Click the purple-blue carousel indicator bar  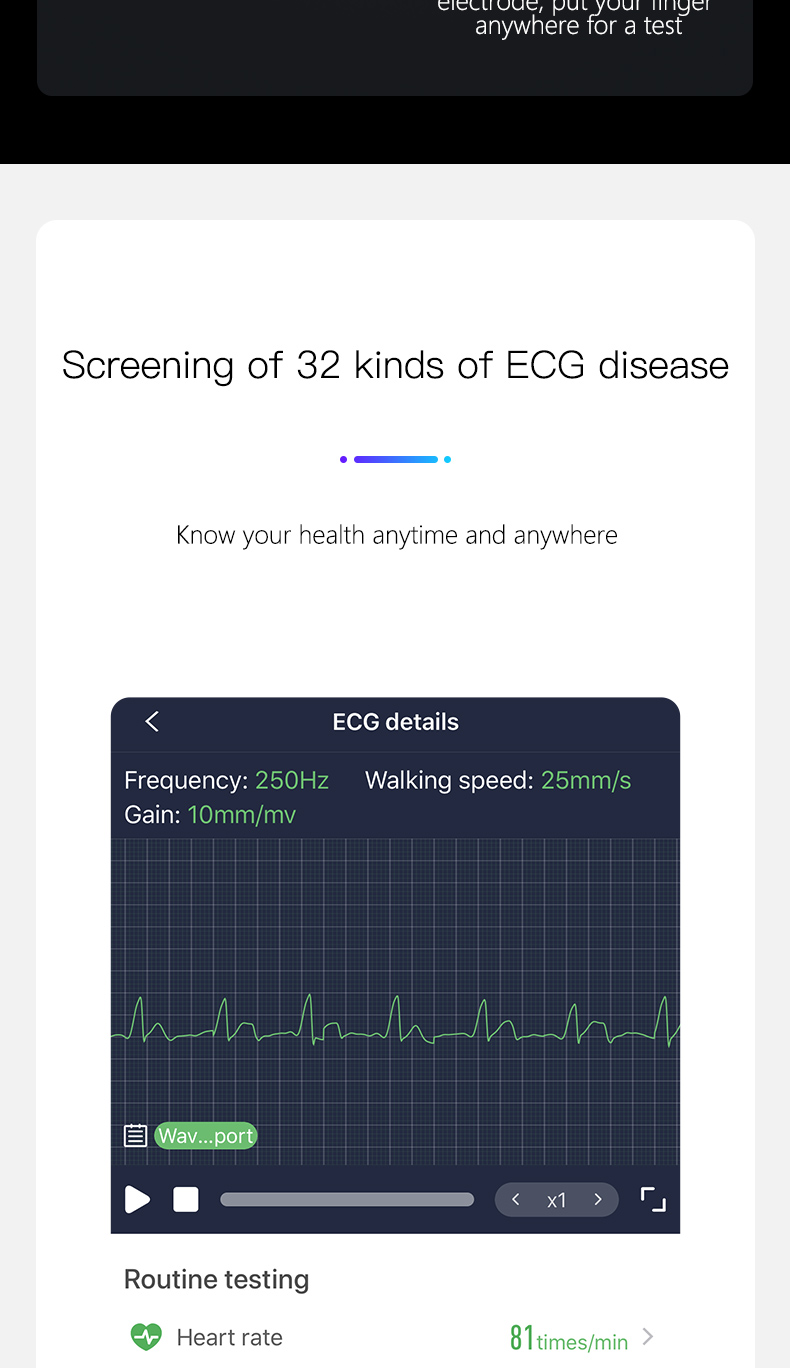point(396,459)
